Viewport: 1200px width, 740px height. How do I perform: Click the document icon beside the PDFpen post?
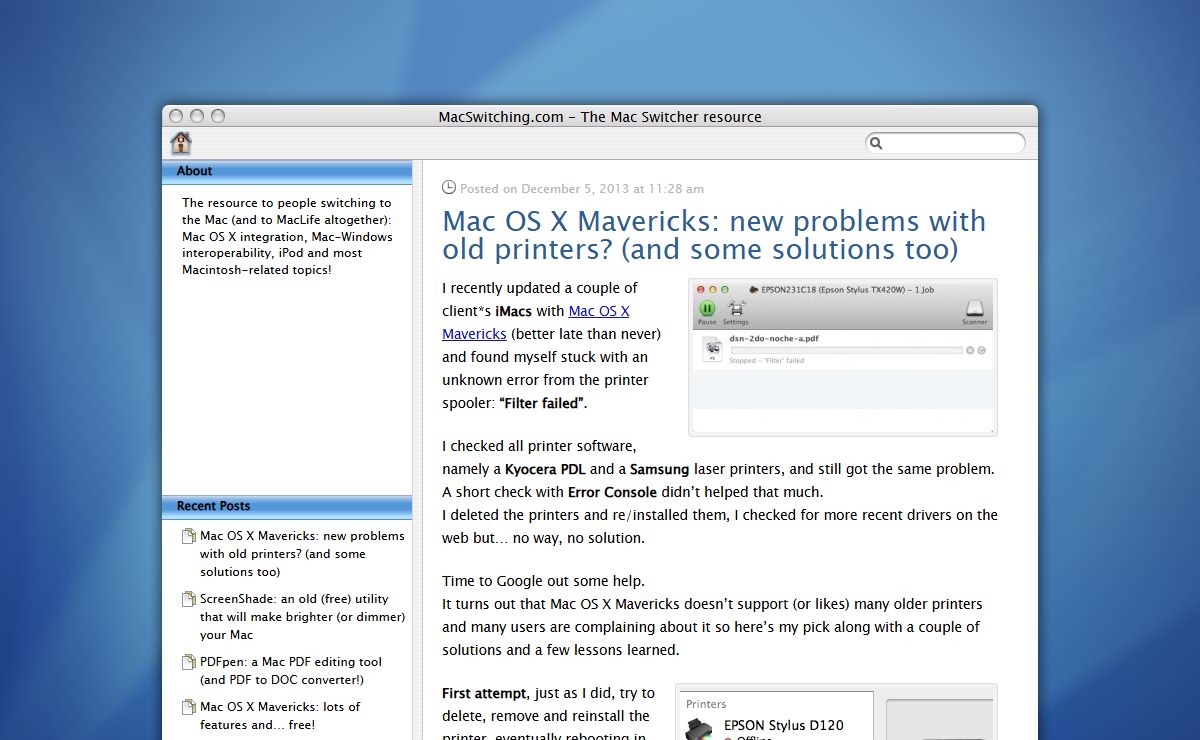pyautogui.click(x=189, y=662)
